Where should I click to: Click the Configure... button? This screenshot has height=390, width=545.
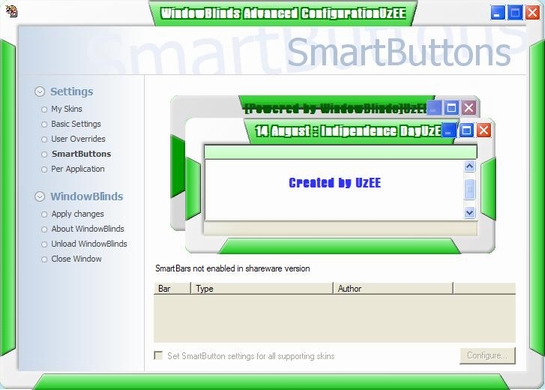click(487, 356)
